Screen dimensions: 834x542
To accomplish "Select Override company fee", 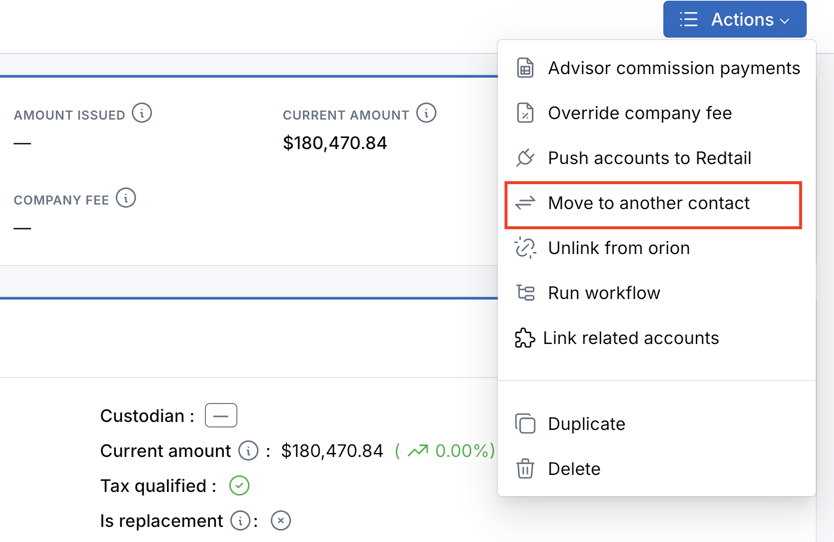I will 657,113.
